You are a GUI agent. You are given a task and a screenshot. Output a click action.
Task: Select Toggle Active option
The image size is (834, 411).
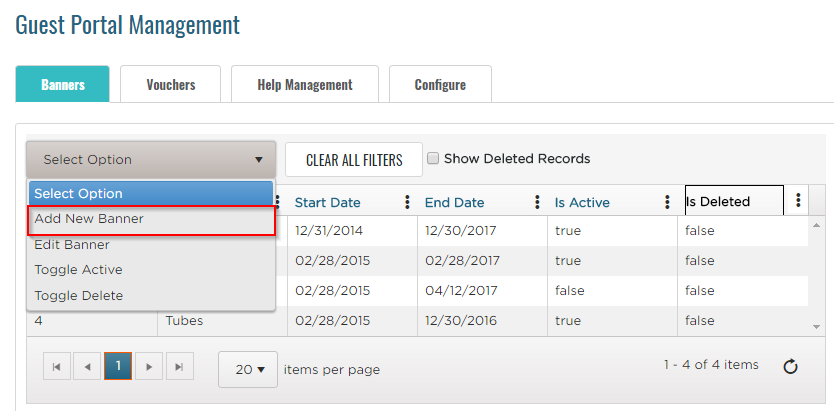[78, 270]
